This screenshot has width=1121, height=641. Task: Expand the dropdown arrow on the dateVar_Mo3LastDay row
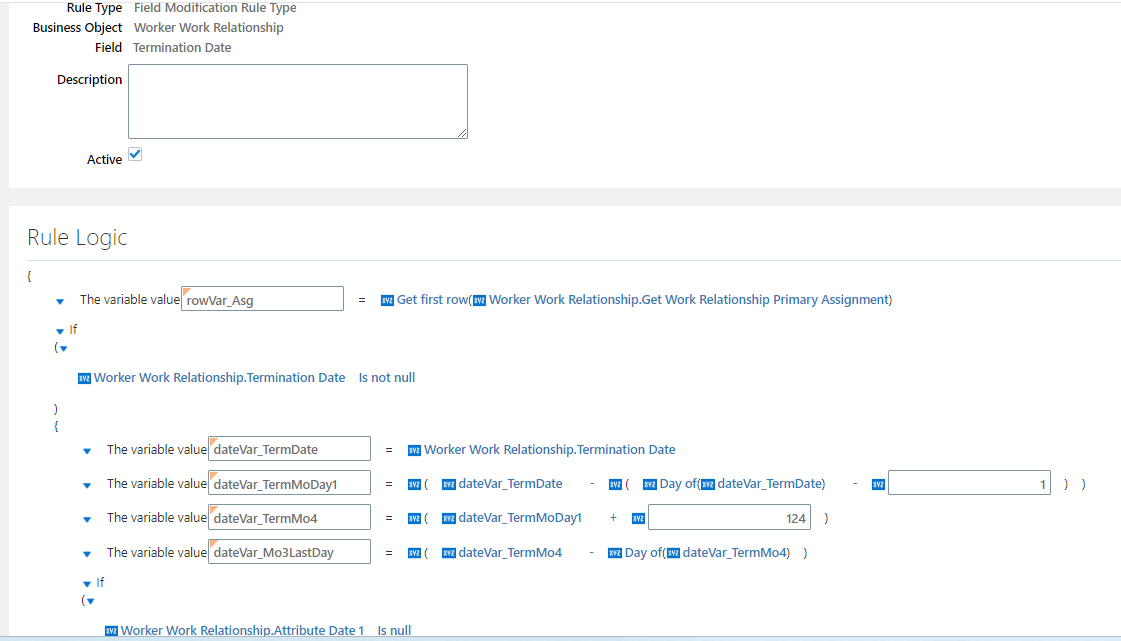(x=87, y=551)
